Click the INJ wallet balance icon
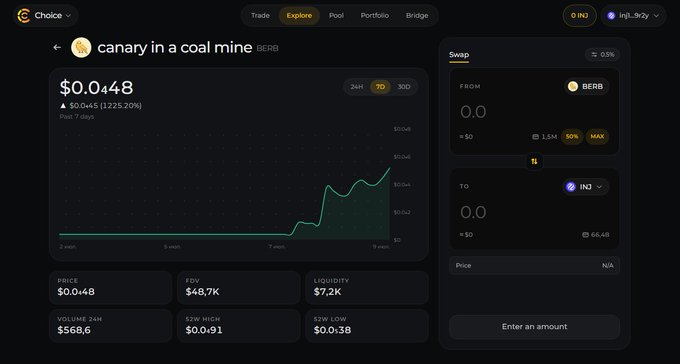Image resolution: width=680 pixels, height=364 pixels. pos(585,235)
